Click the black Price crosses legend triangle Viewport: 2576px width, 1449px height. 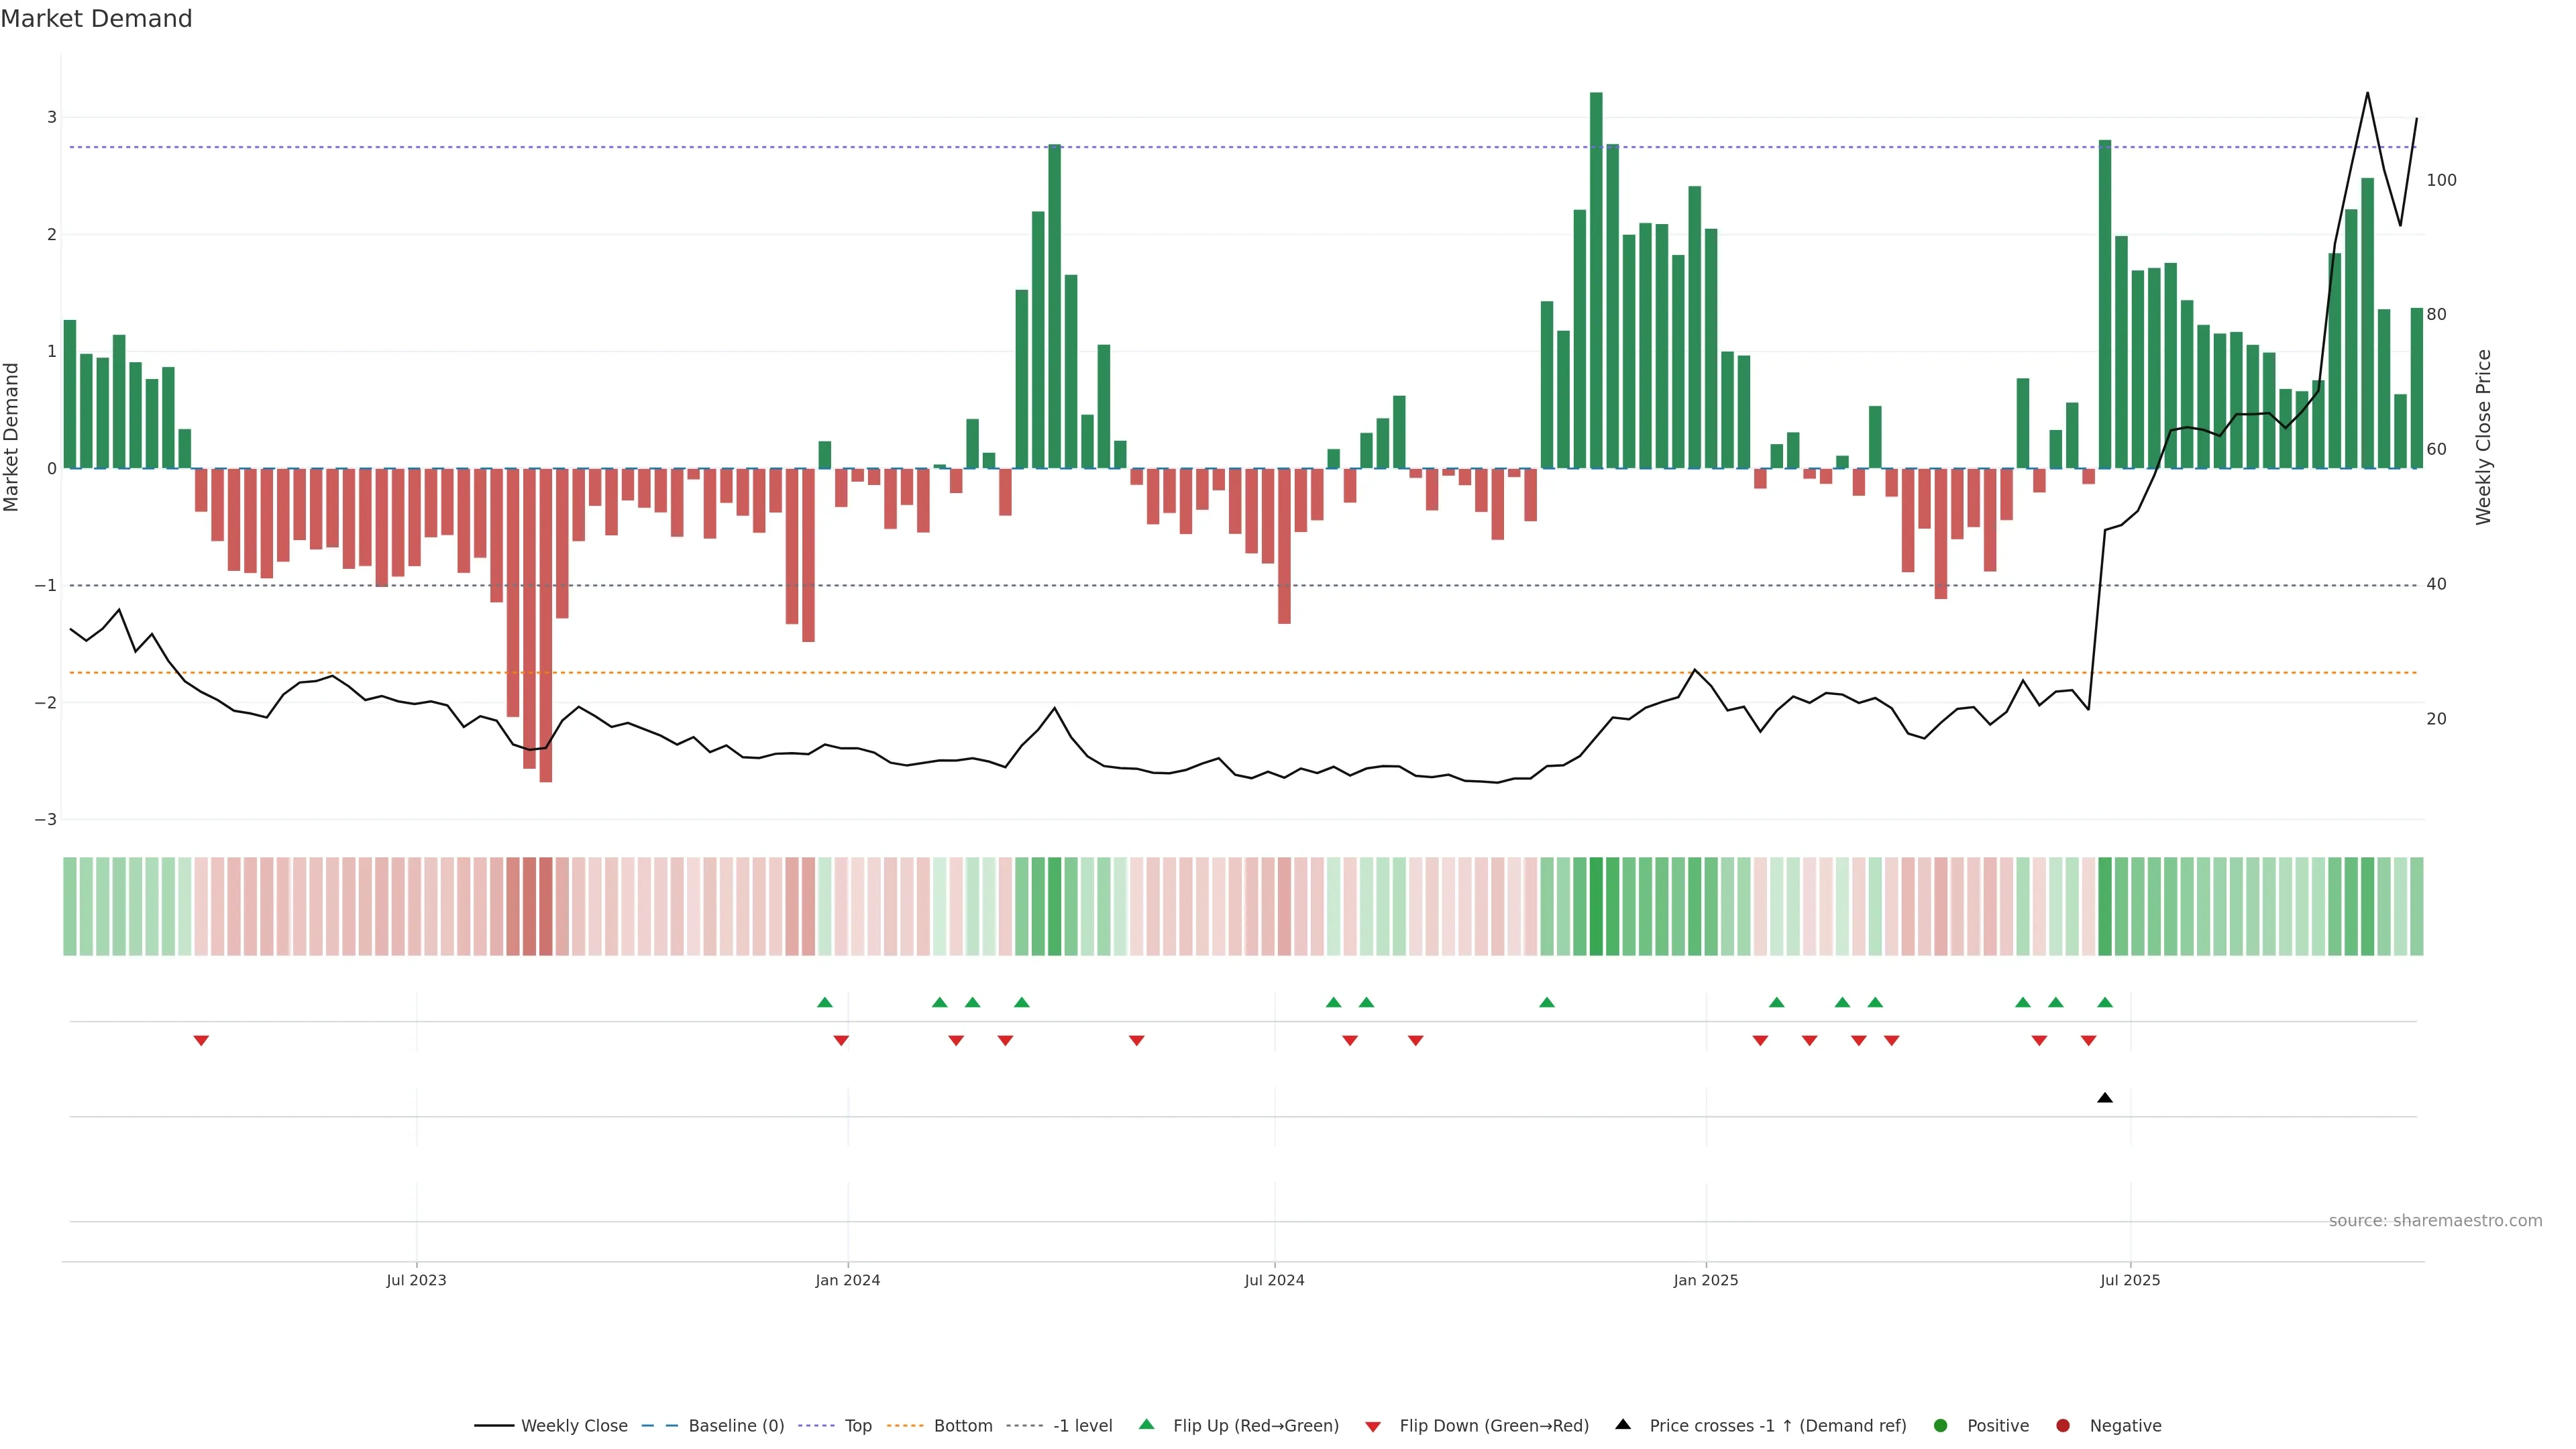click(1623, 1424)
